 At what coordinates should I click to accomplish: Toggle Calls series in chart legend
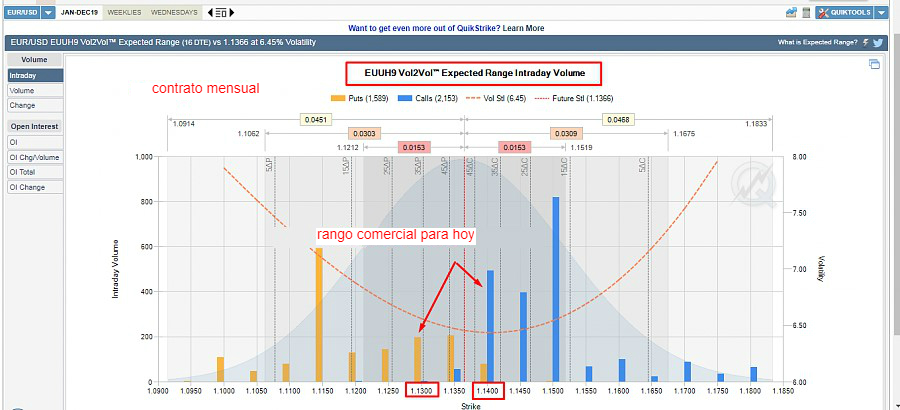pyautogui.click(x=420, y=99)
